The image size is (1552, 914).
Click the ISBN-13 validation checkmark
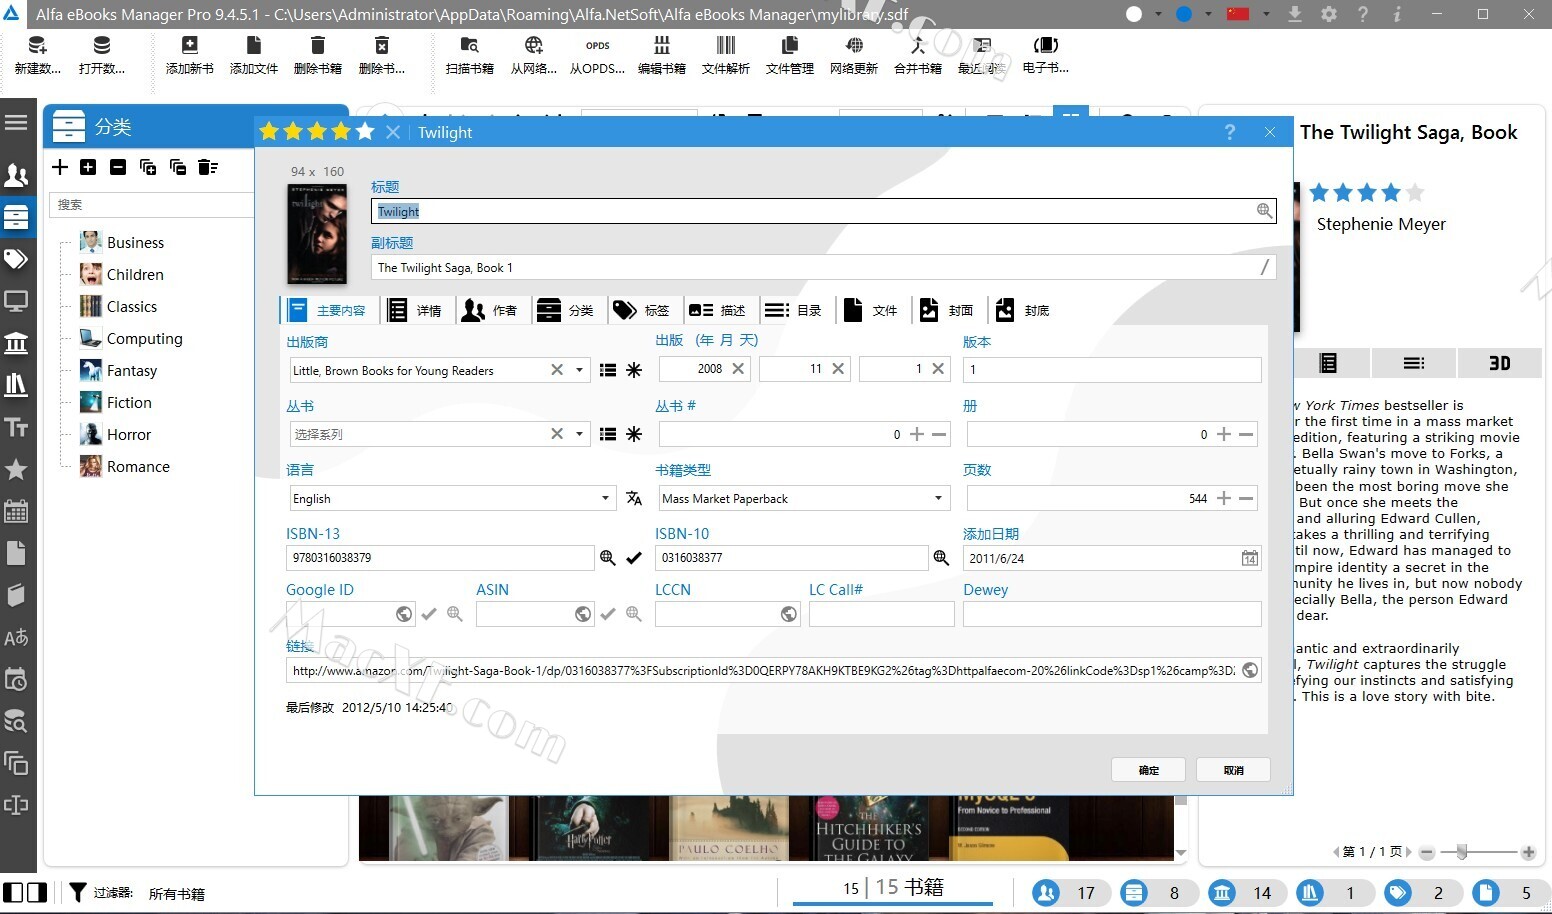(634, 558)
